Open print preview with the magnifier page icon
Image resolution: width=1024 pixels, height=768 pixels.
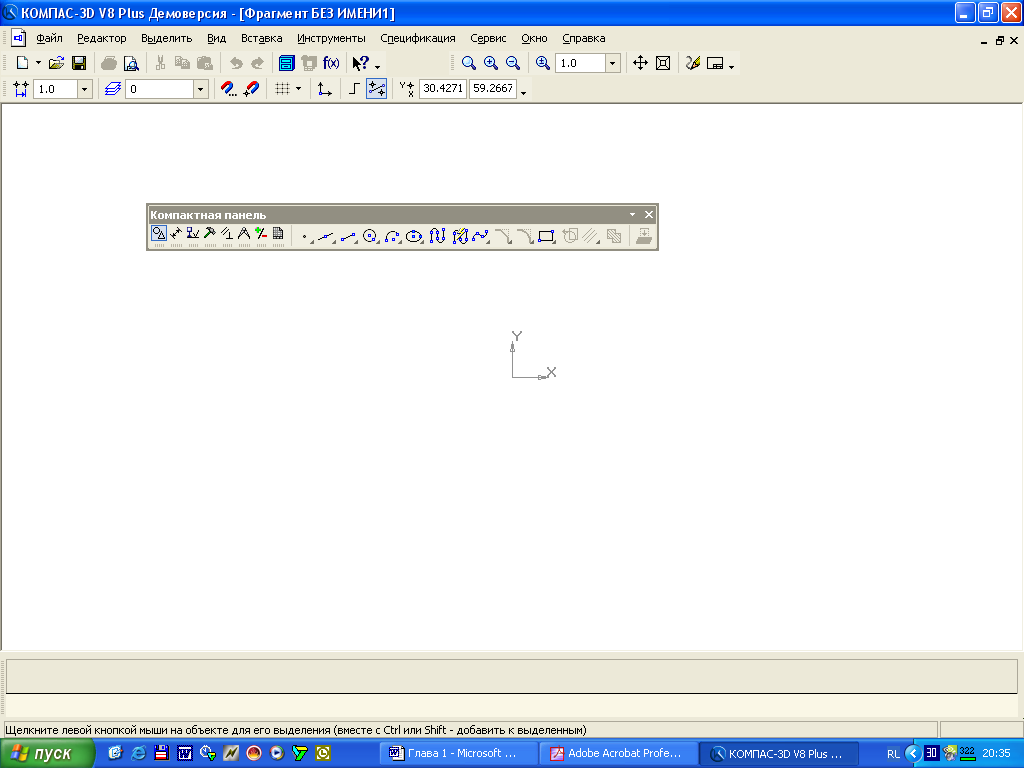pyautogui.click(x=131, y=63)
